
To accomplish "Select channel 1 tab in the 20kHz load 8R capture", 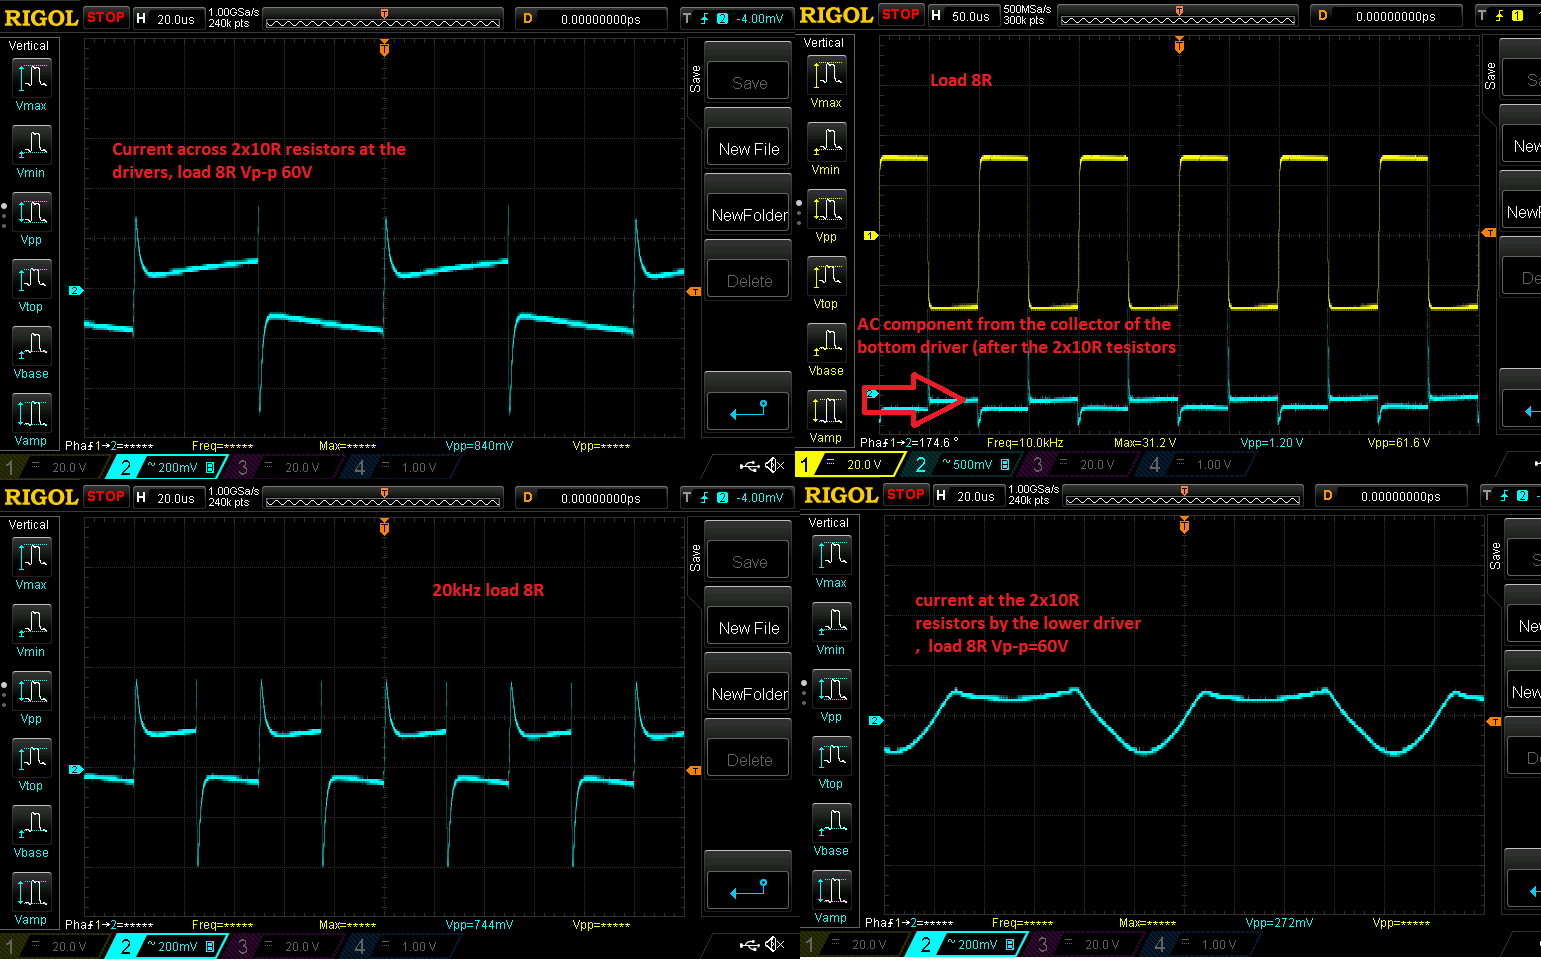I will tap(50, 946).
